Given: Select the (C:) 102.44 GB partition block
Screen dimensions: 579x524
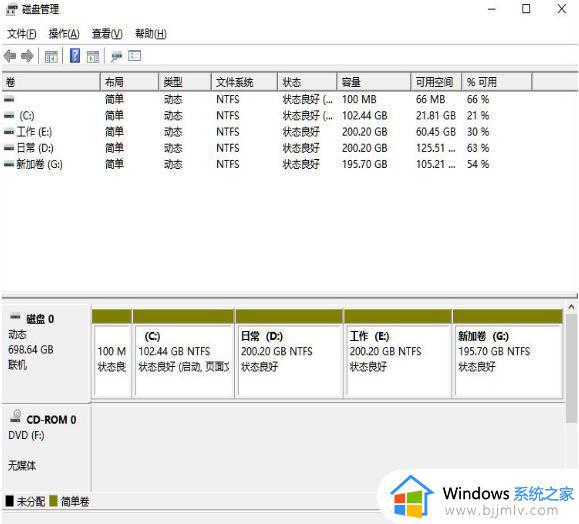Looking at the screenshot, I should point(184,354).
